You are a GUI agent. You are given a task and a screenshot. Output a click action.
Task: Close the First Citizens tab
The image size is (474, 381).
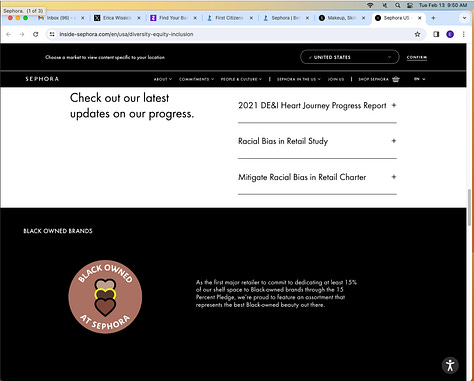tap(251, 18)
